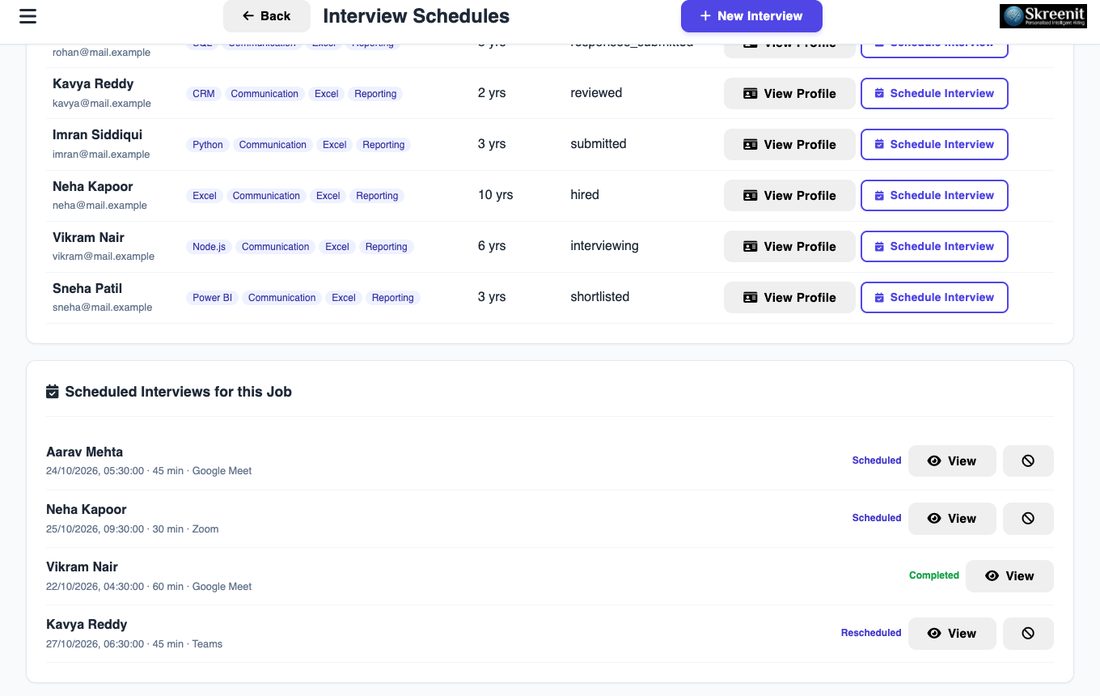View Profile for Vikram Nair
The height and width of the screenshot is (696, 1100).
pos(789,246)
